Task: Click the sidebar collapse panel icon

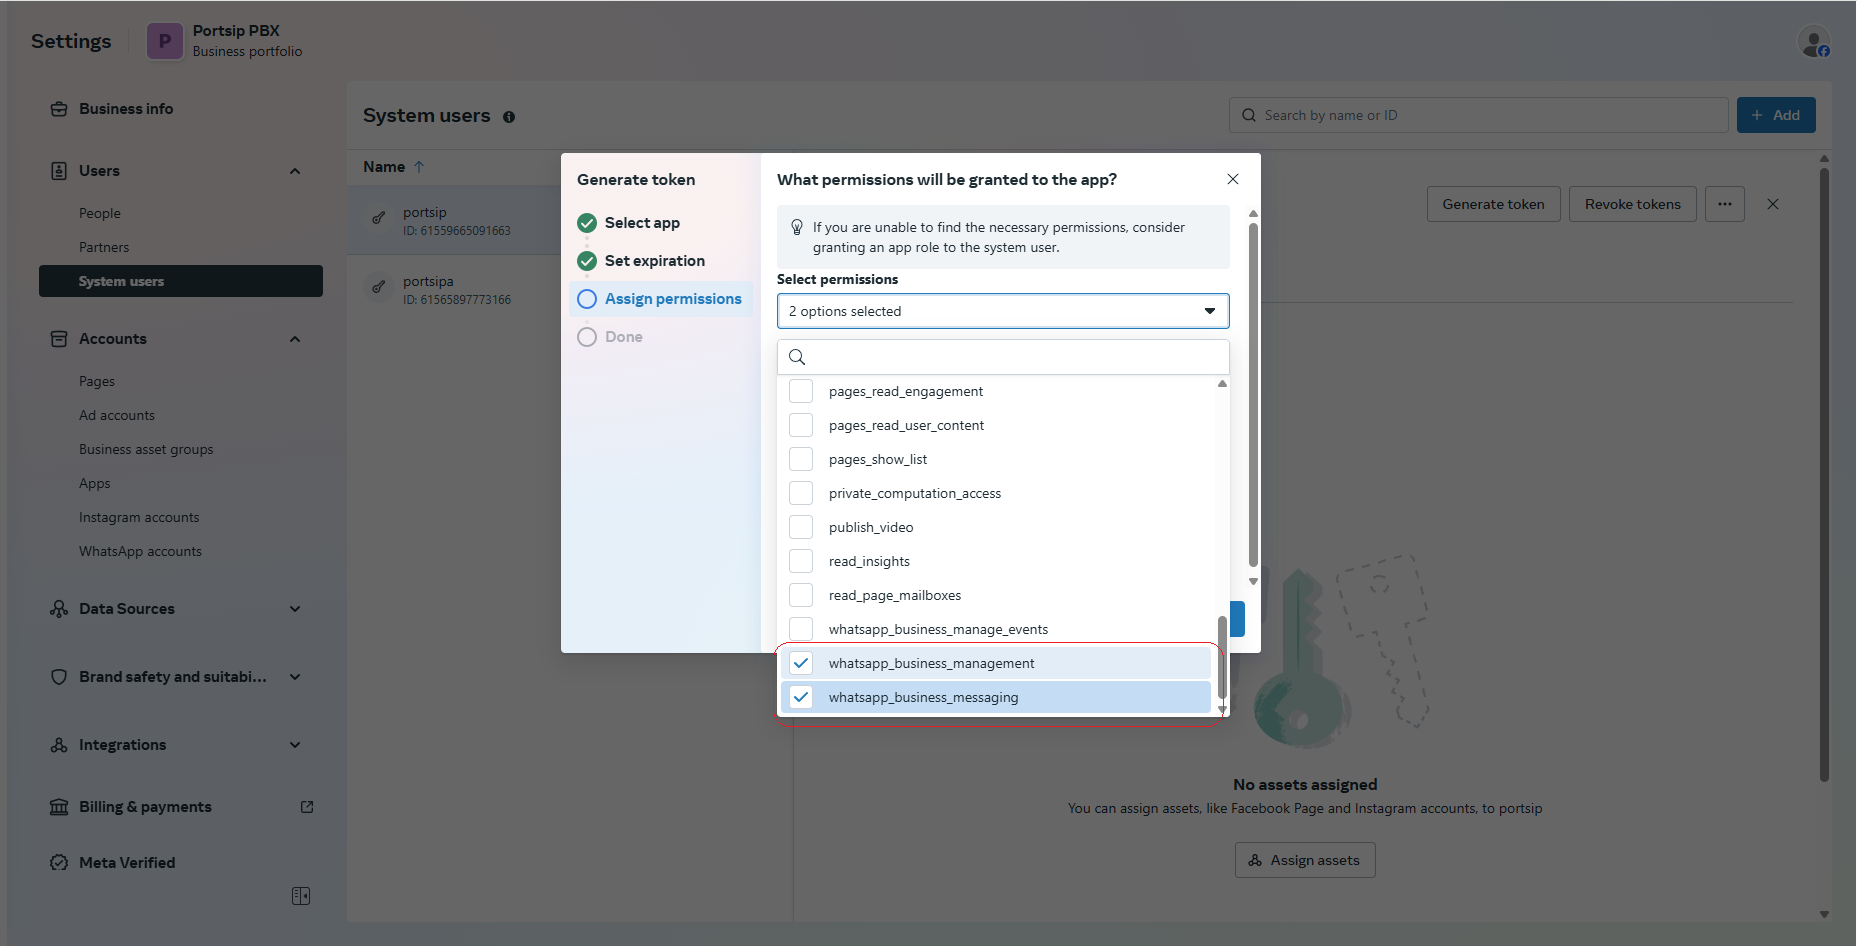Action: [301, 896]
